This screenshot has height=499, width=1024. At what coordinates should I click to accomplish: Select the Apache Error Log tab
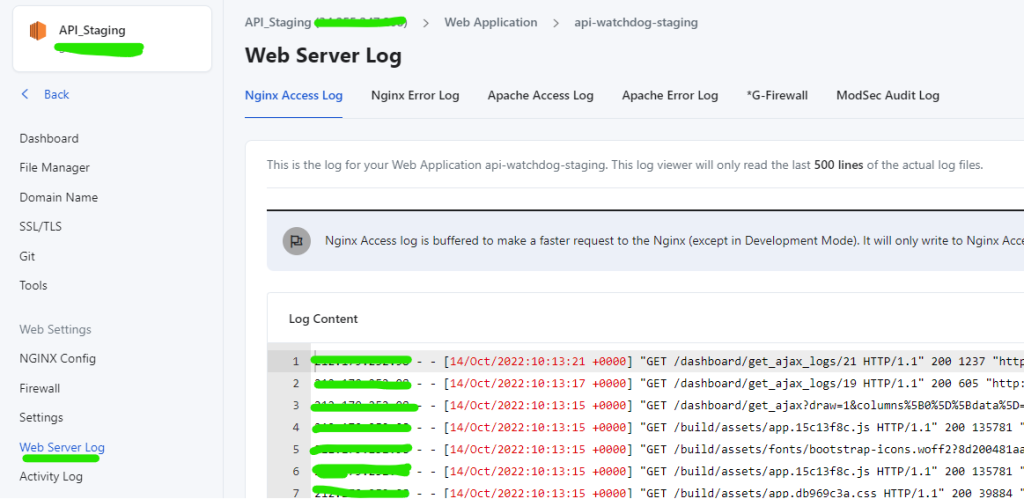pos(670,96)
